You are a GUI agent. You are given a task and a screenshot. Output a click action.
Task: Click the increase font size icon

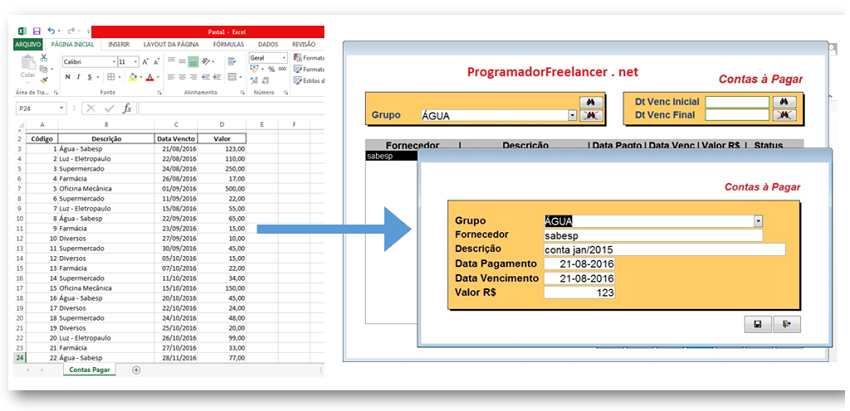pos(145,62)
